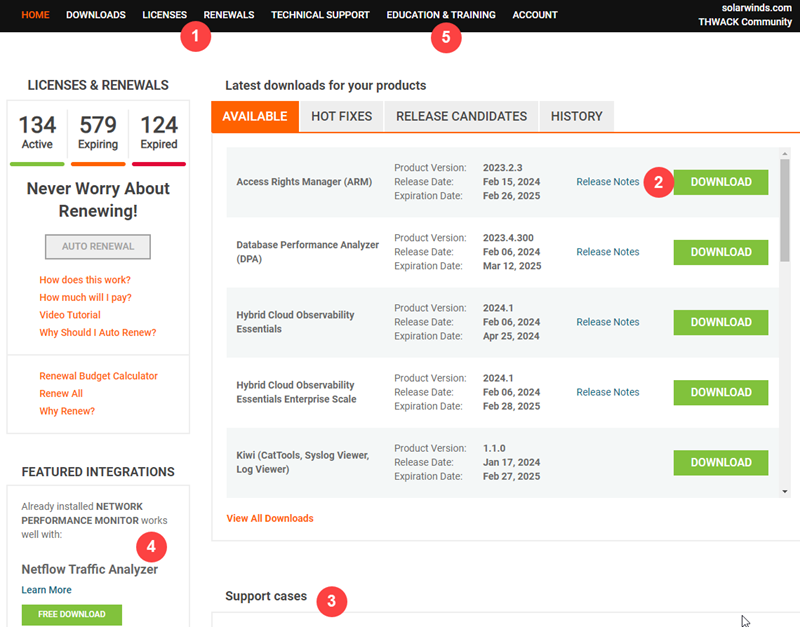The width and height of the screenshot is (800, 627).
Task: Download Access Rights Manager (ARM)
Action: pos(720,182)
